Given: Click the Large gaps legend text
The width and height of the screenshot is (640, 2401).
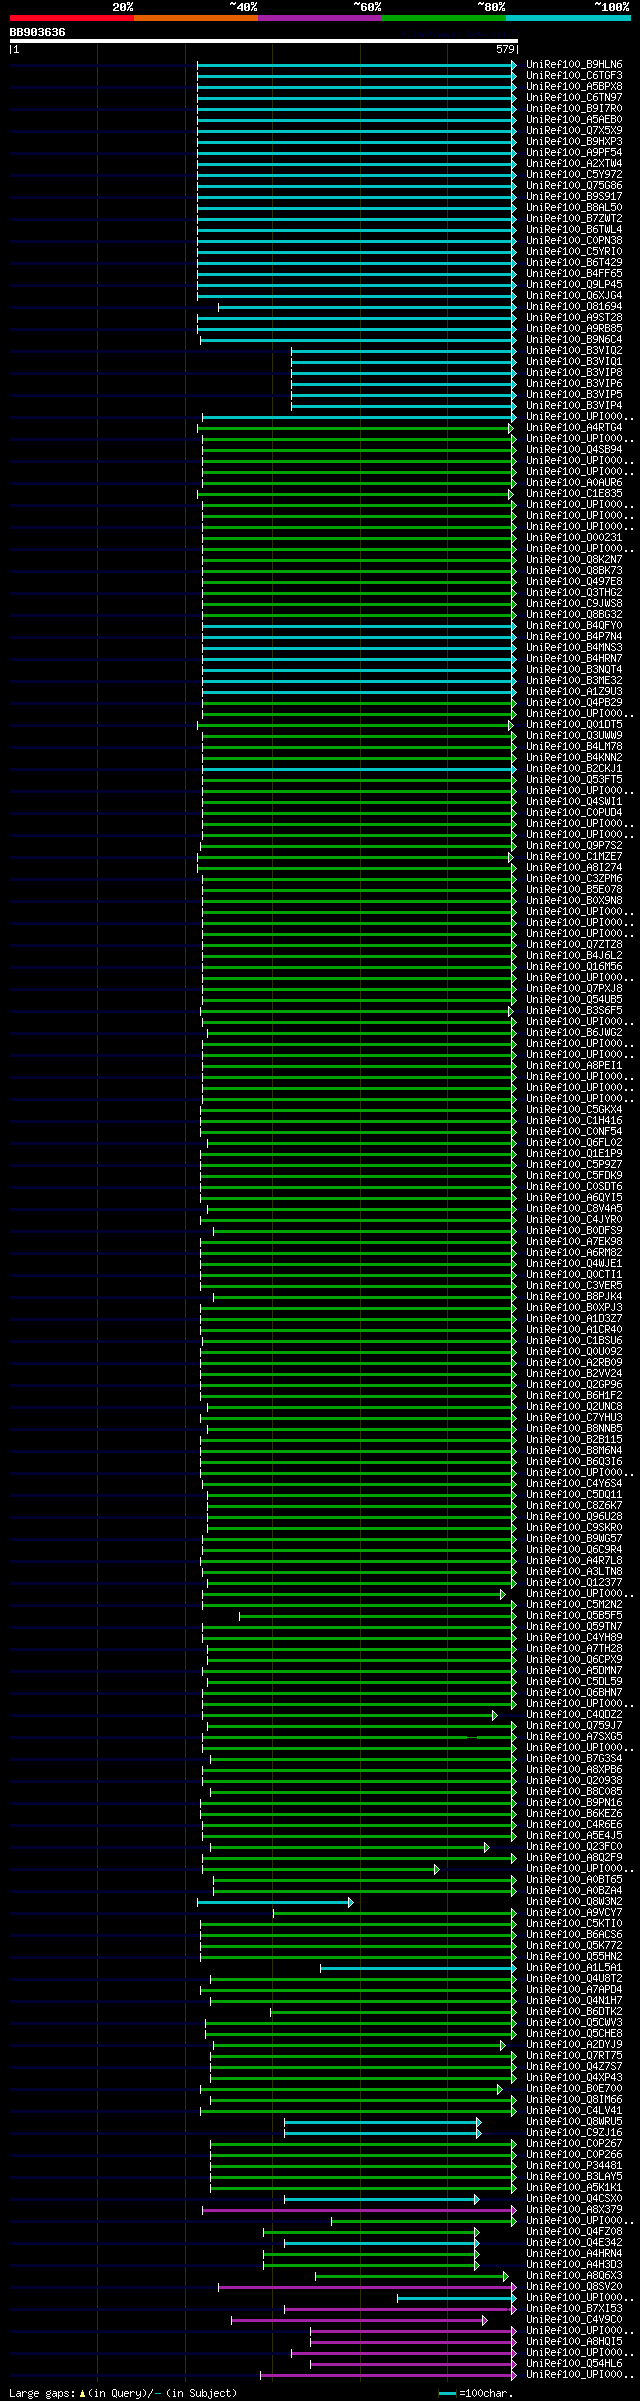Looking at the screenshot, I should click(x=123, y=2393).
